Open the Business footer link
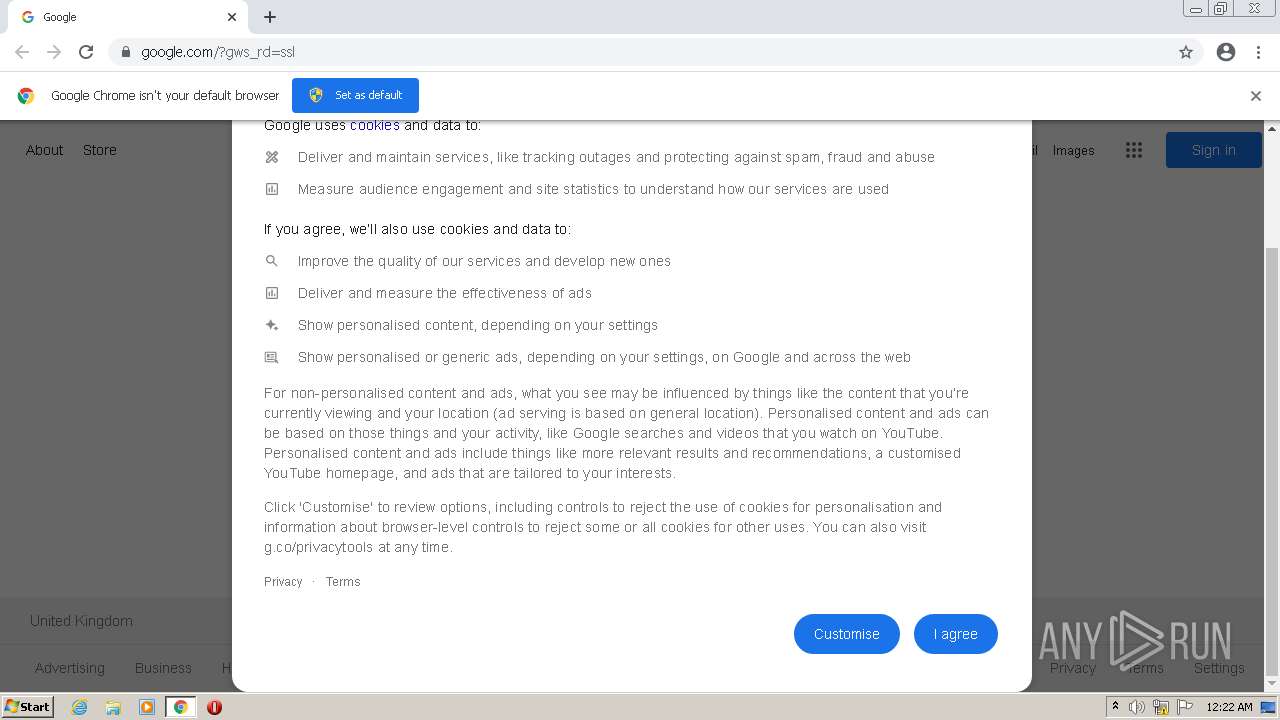 click(163, 668)
